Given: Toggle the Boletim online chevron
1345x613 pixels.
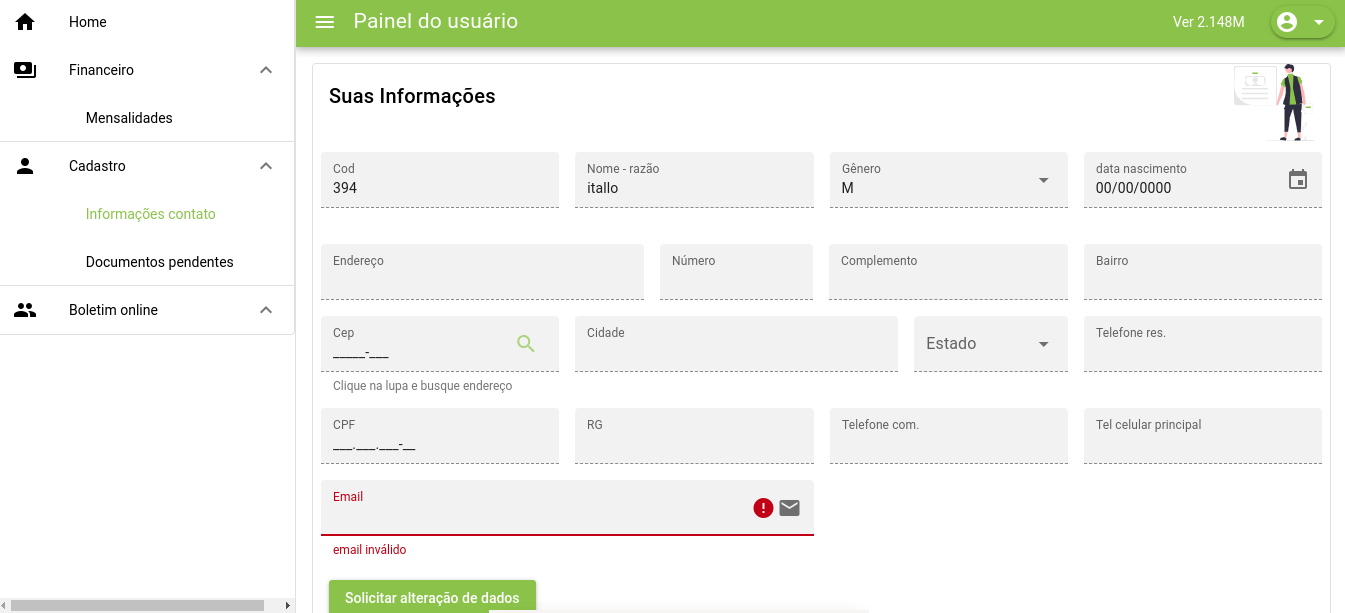Looking at the screenshot, I should coord(266,310).
